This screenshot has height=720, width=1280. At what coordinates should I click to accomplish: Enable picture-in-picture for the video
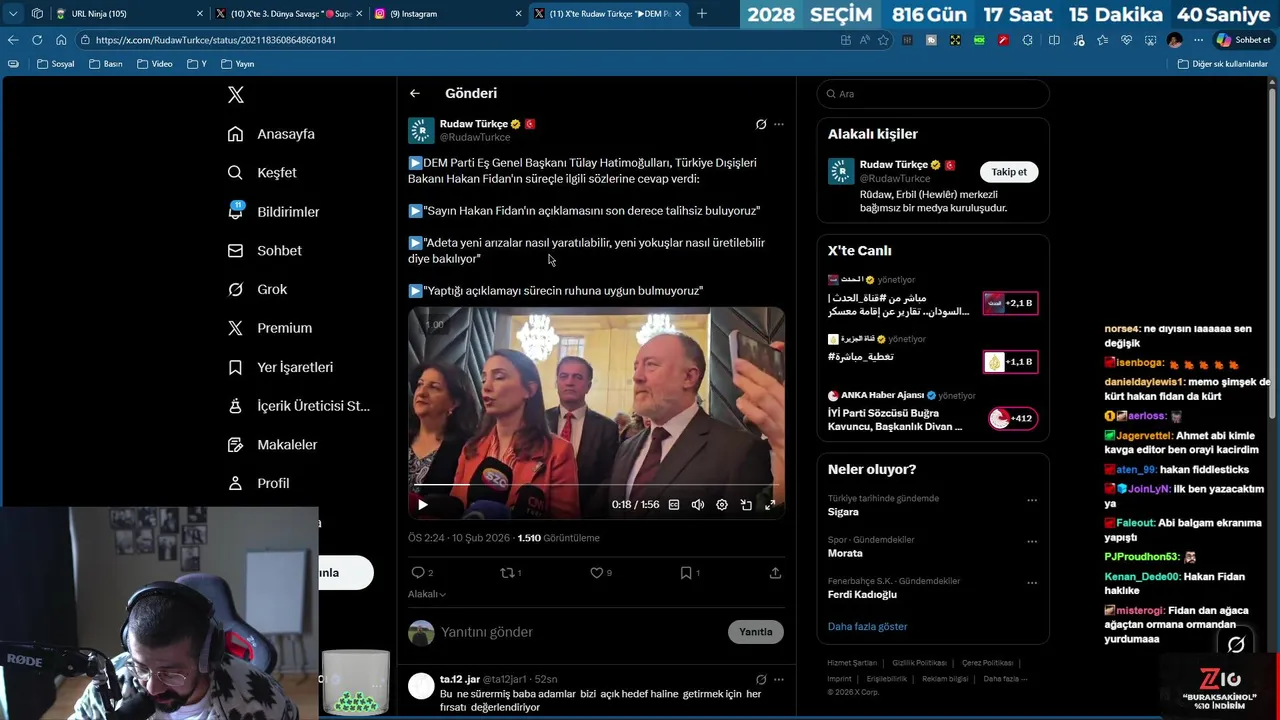coord(746,505)
